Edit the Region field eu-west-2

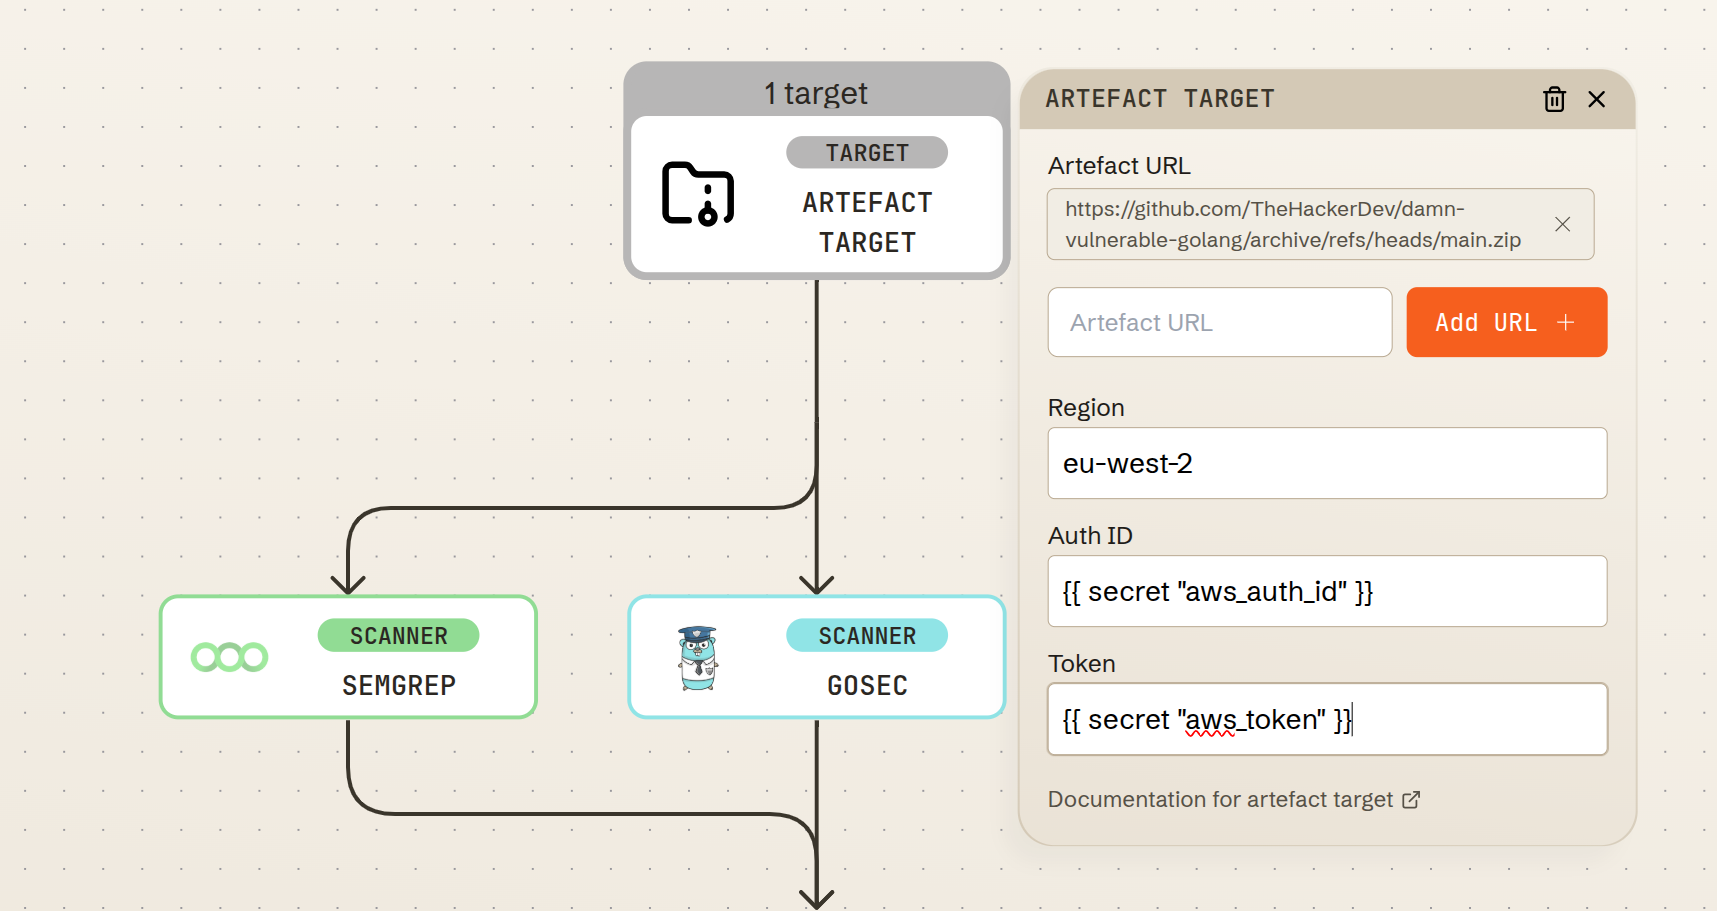click(1327, 463)
